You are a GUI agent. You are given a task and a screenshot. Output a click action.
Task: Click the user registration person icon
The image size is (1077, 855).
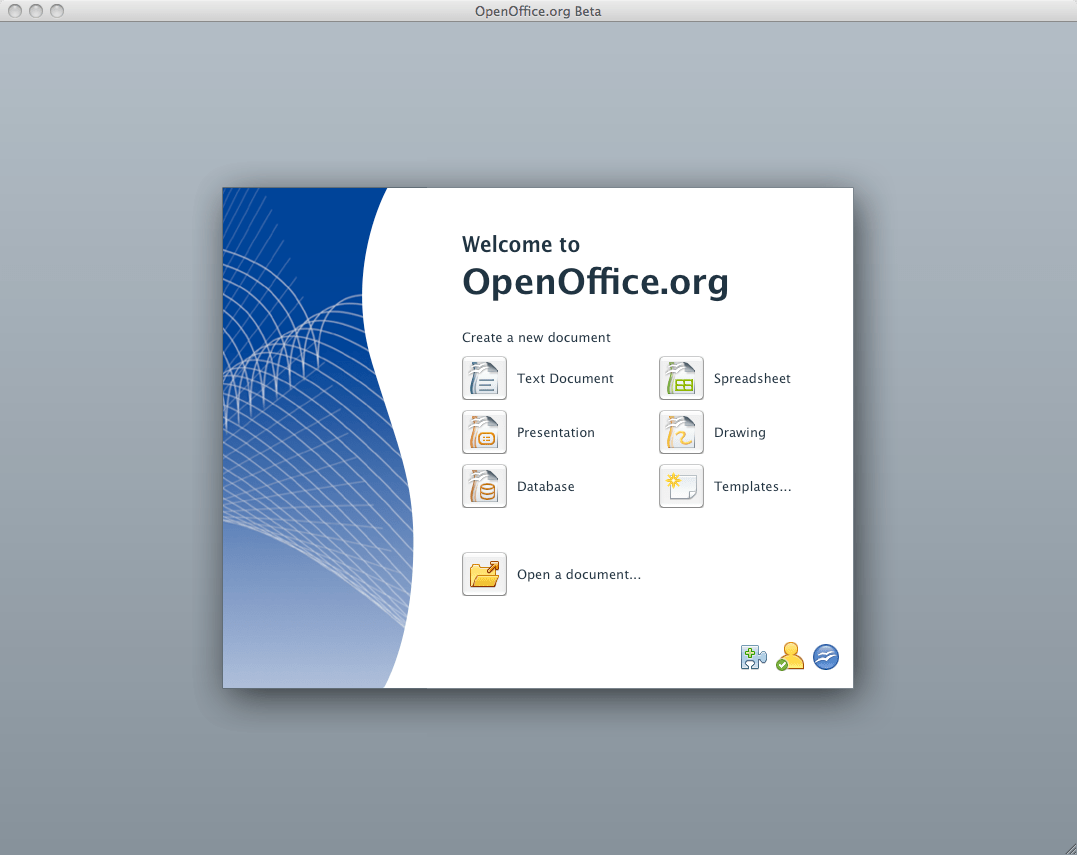790,657
